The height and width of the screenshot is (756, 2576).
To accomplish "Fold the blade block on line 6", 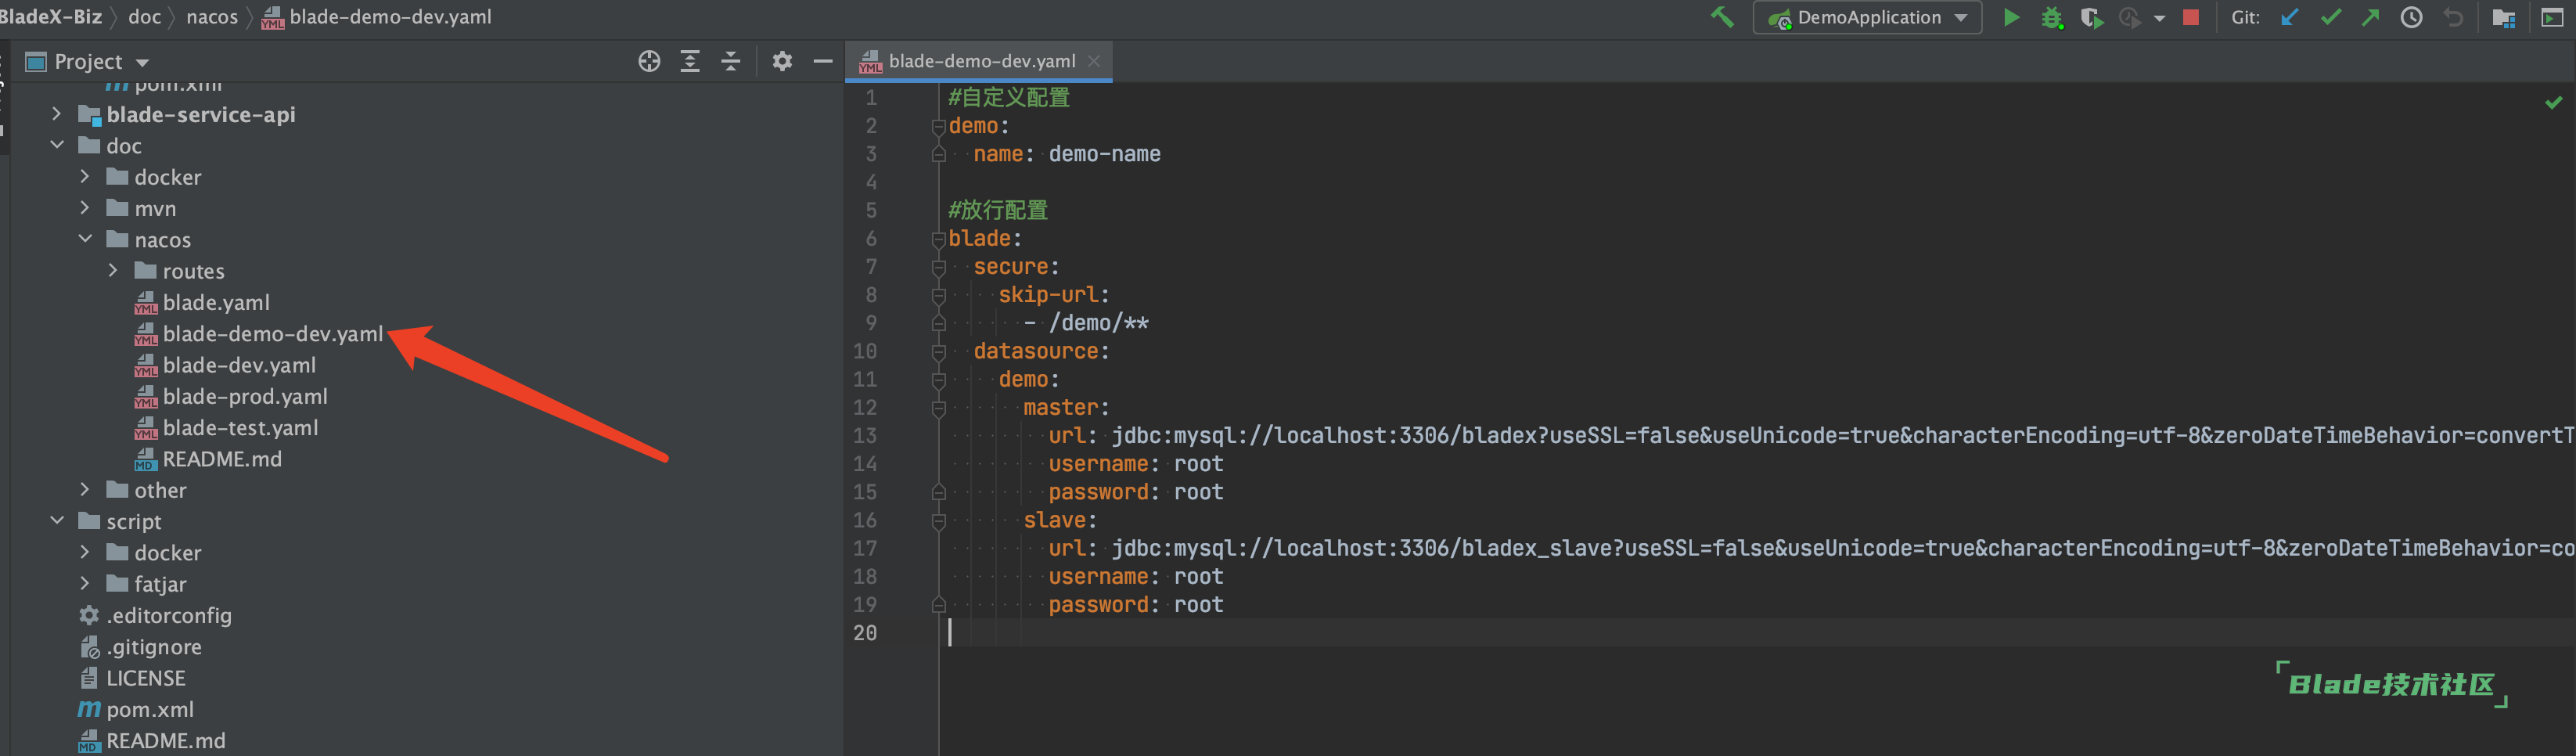I will 938,239.
